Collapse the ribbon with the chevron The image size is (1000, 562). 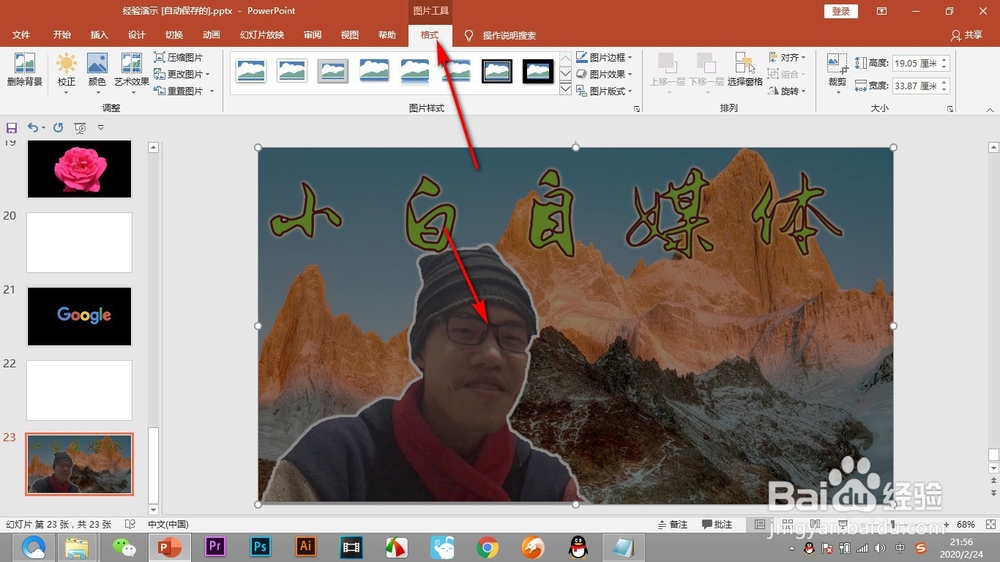(x=990, y=110)
